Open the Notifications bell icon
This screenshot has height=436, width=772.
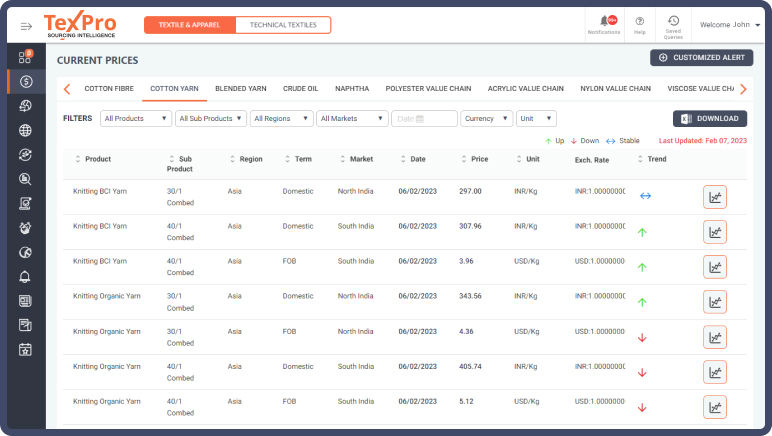coord(604,22)
